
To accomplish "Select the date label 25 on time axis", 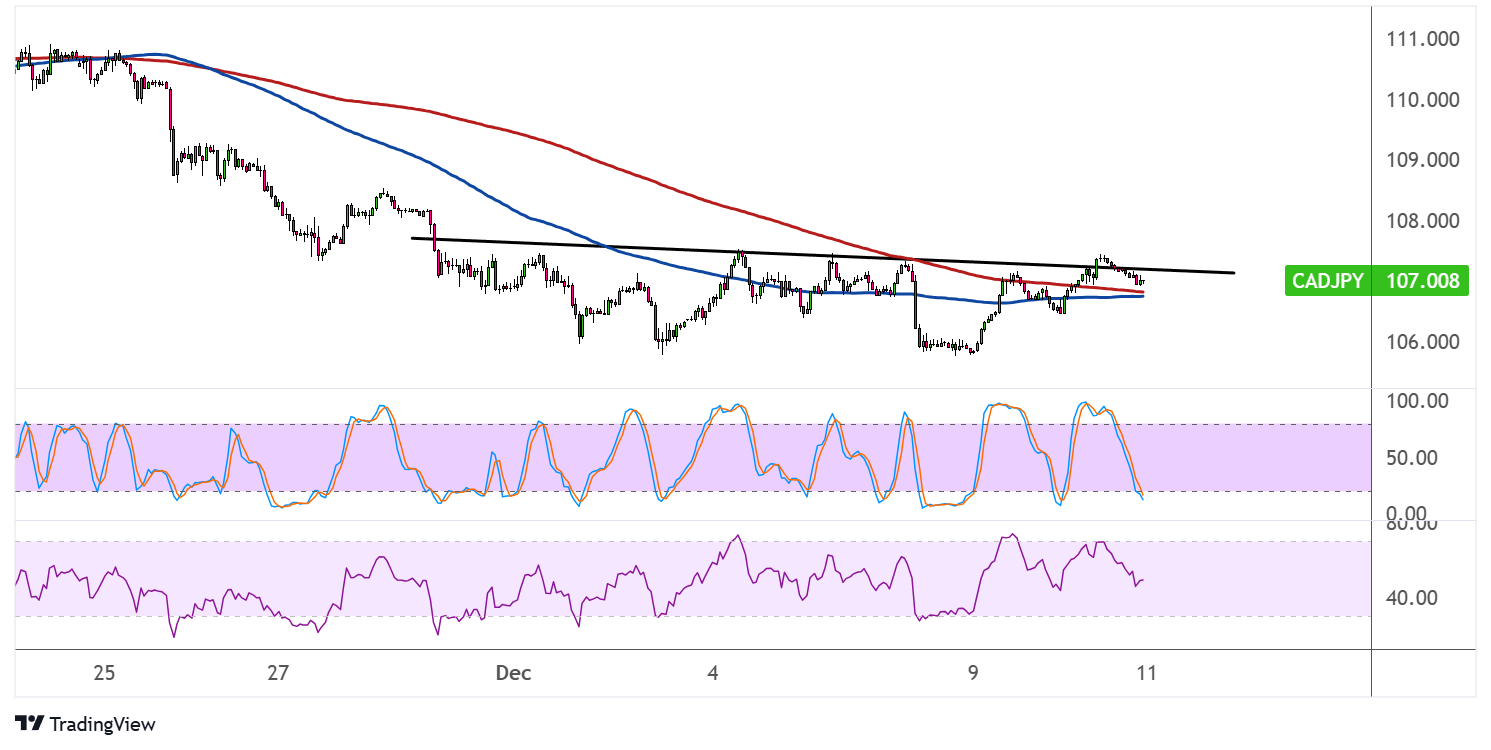I will 104,673.
